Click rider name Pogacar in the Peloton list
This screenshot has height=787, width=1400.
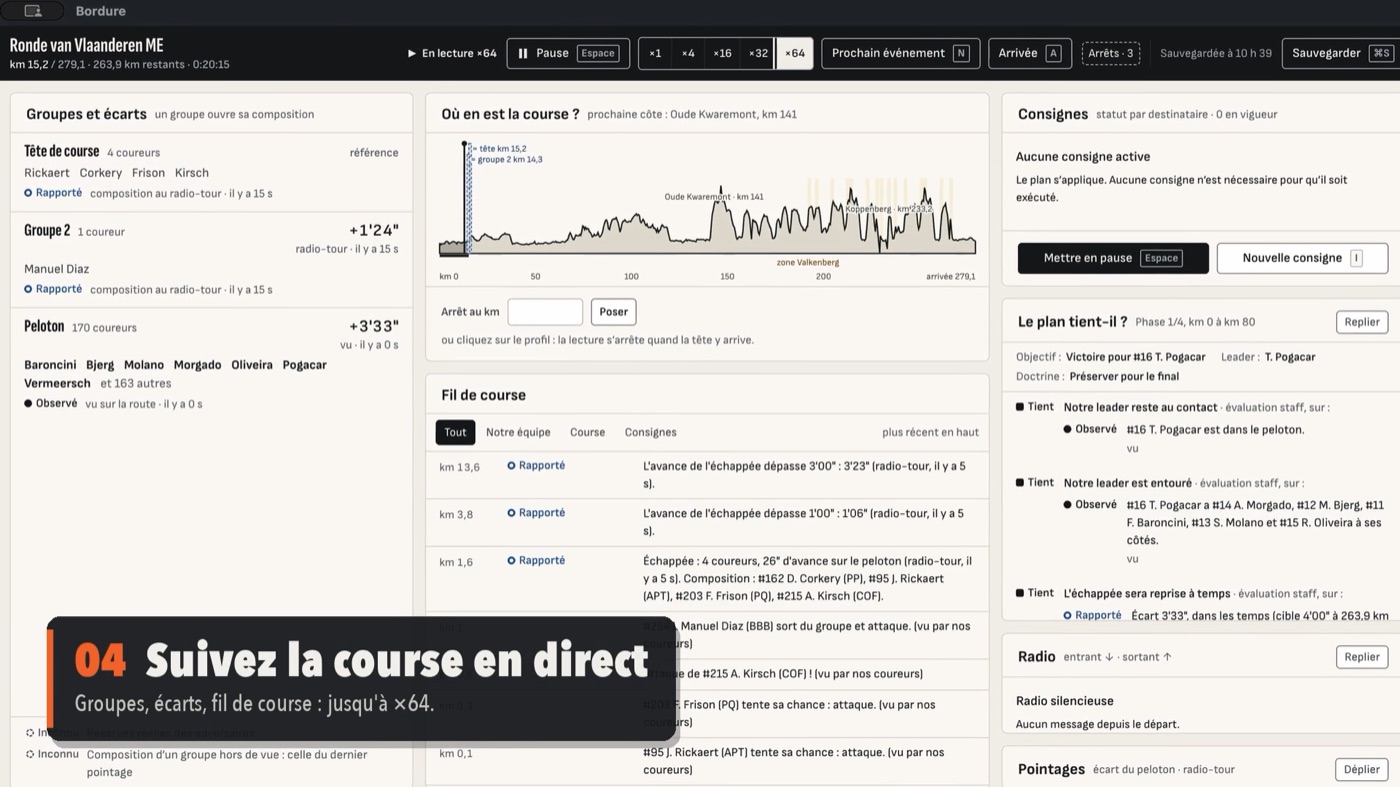[305, 365]
